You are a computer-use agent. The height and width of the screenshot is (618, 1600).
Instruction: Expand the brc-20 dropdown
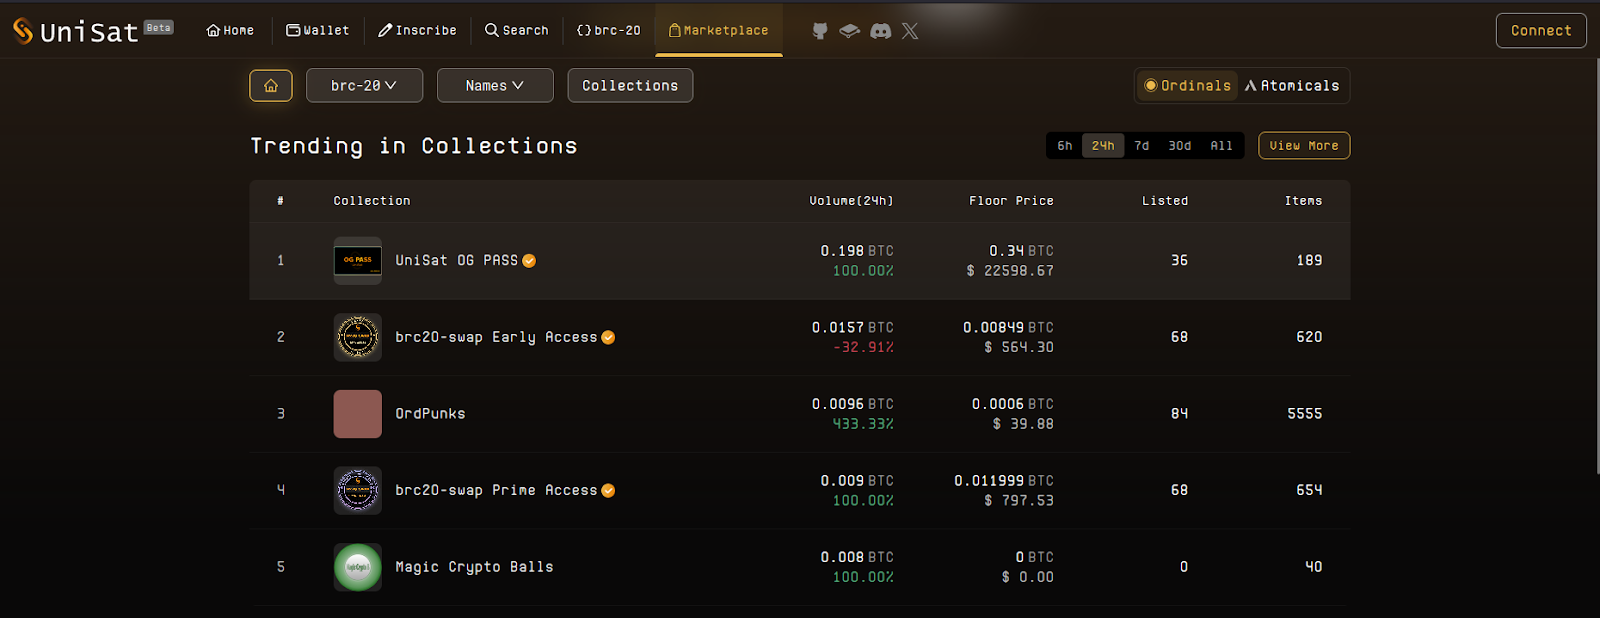click(364, 86)
